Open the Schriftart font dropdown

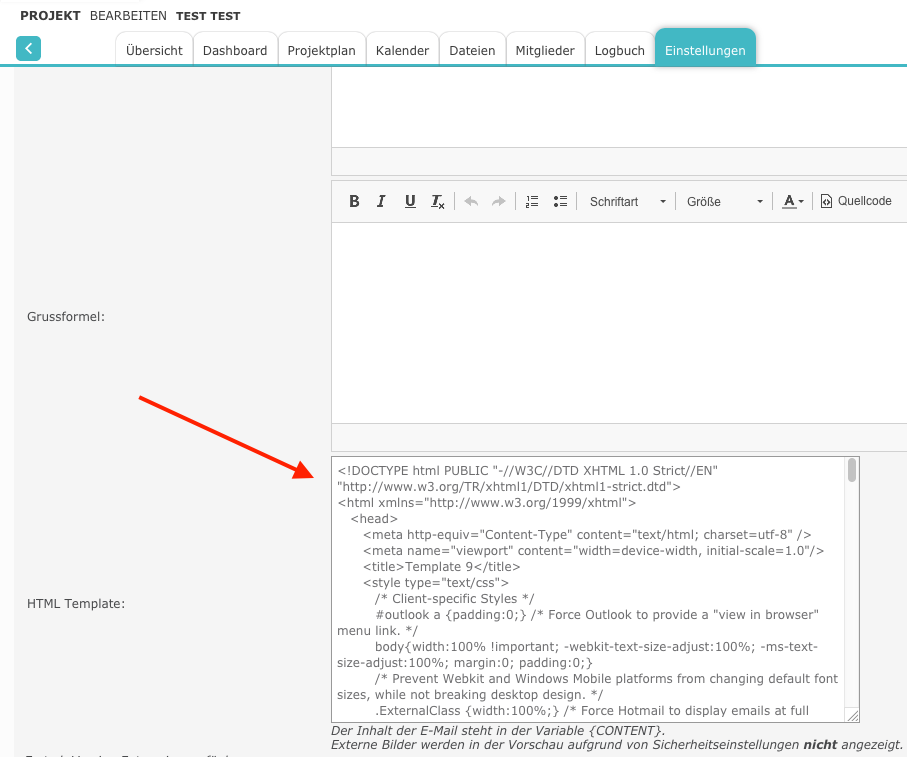click(x=627, y=201)
